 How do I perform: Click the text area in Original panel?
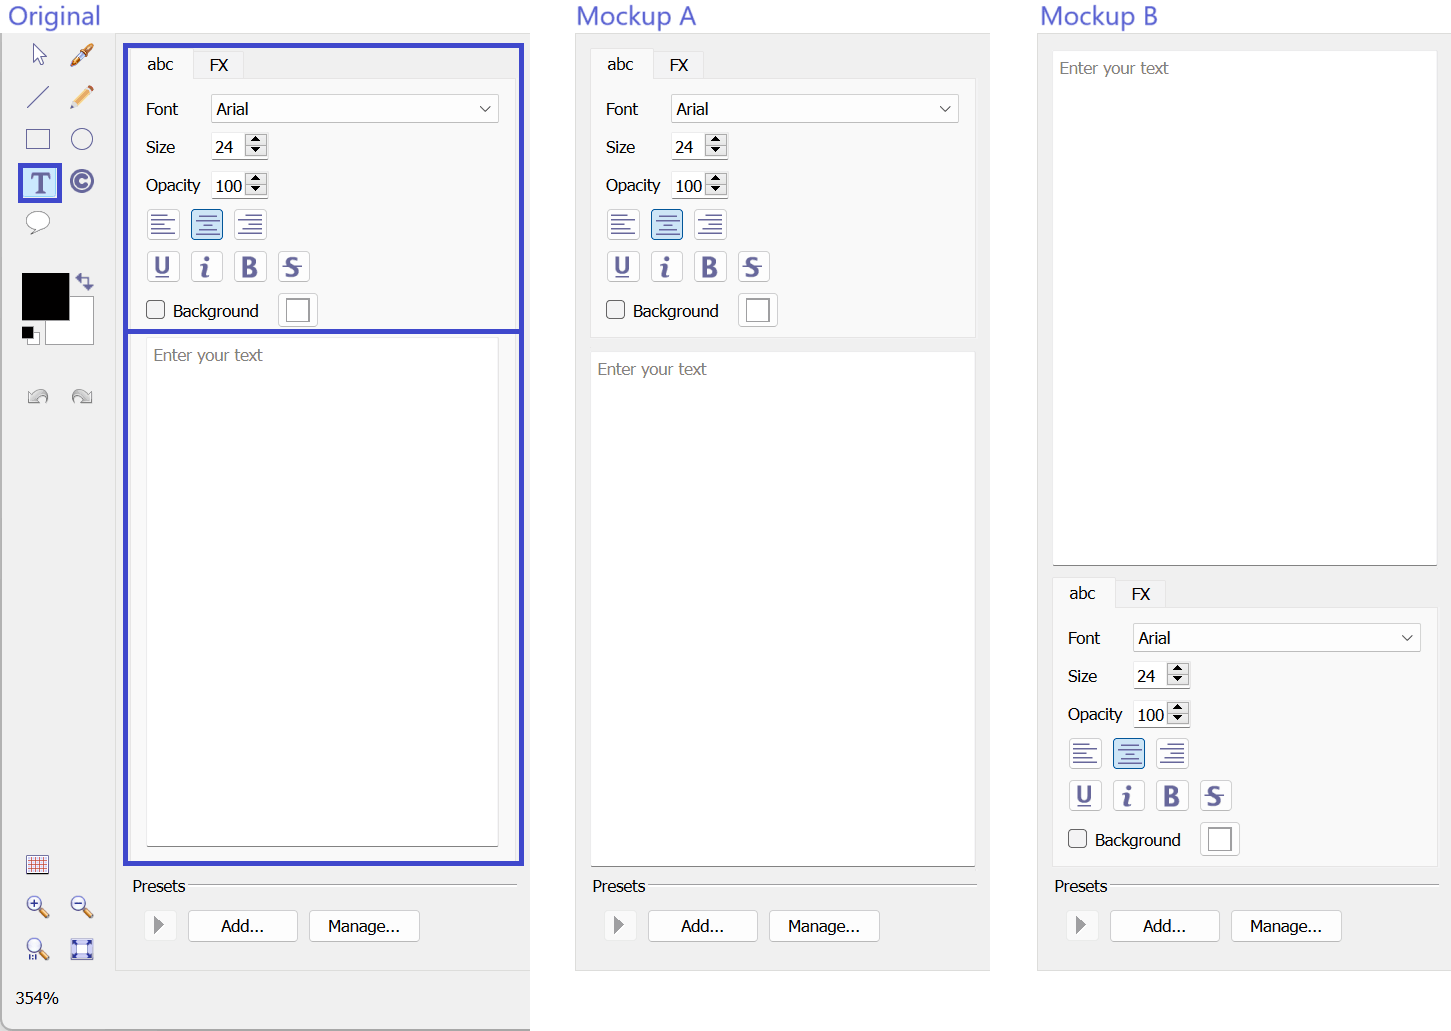(322, 592)
